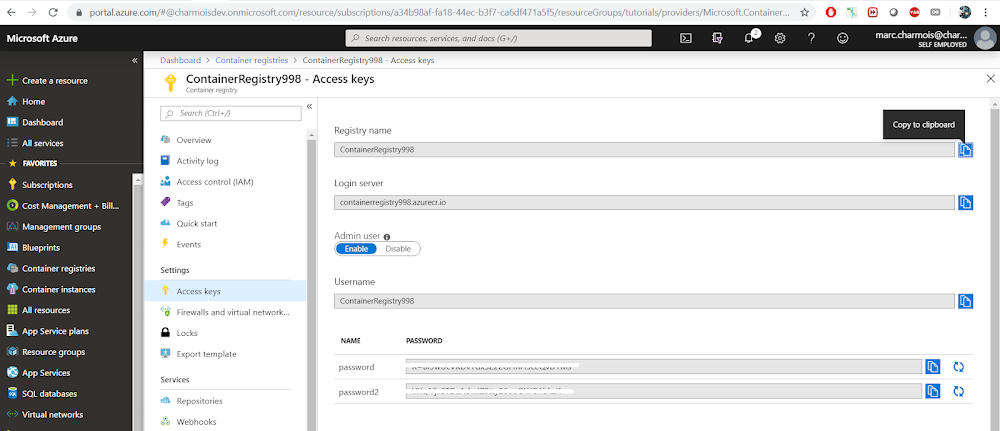Screen dimensions: 1000x431
Task: Click the Microsoft Azure logo text
Action: (42, 38)
